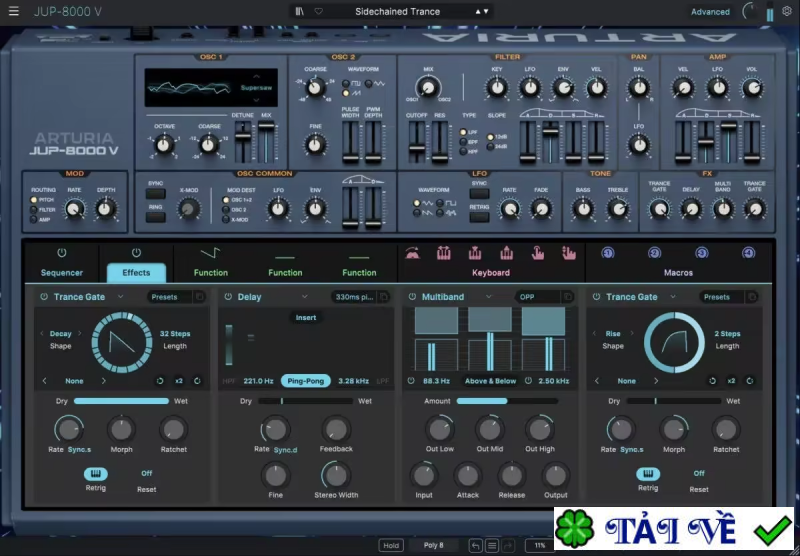Select the LPF filter type radio button
This screenshot has width=800, height=556.
click(464, 133)
